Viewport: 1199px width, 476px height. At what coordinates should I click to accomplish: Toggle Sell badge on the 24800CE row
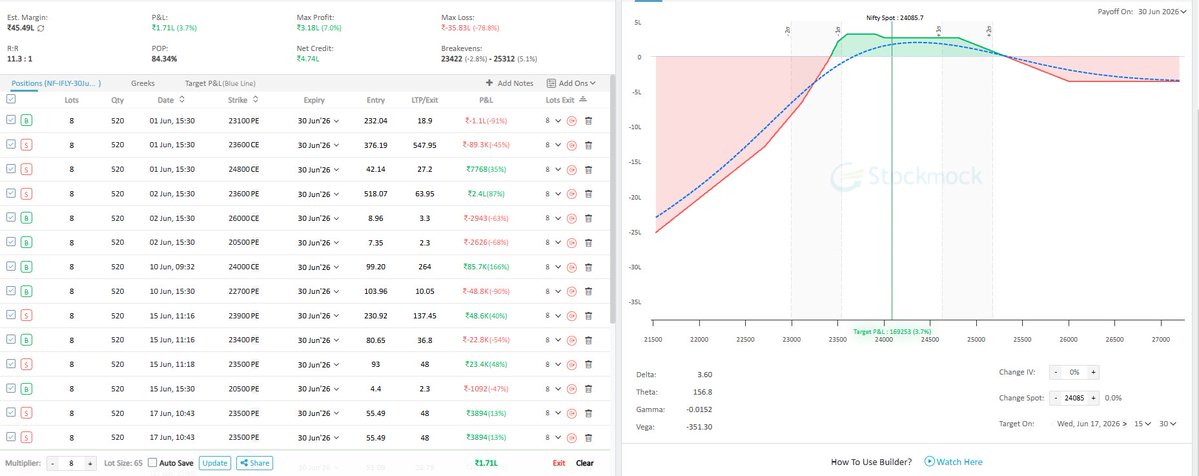click(26, 170)
